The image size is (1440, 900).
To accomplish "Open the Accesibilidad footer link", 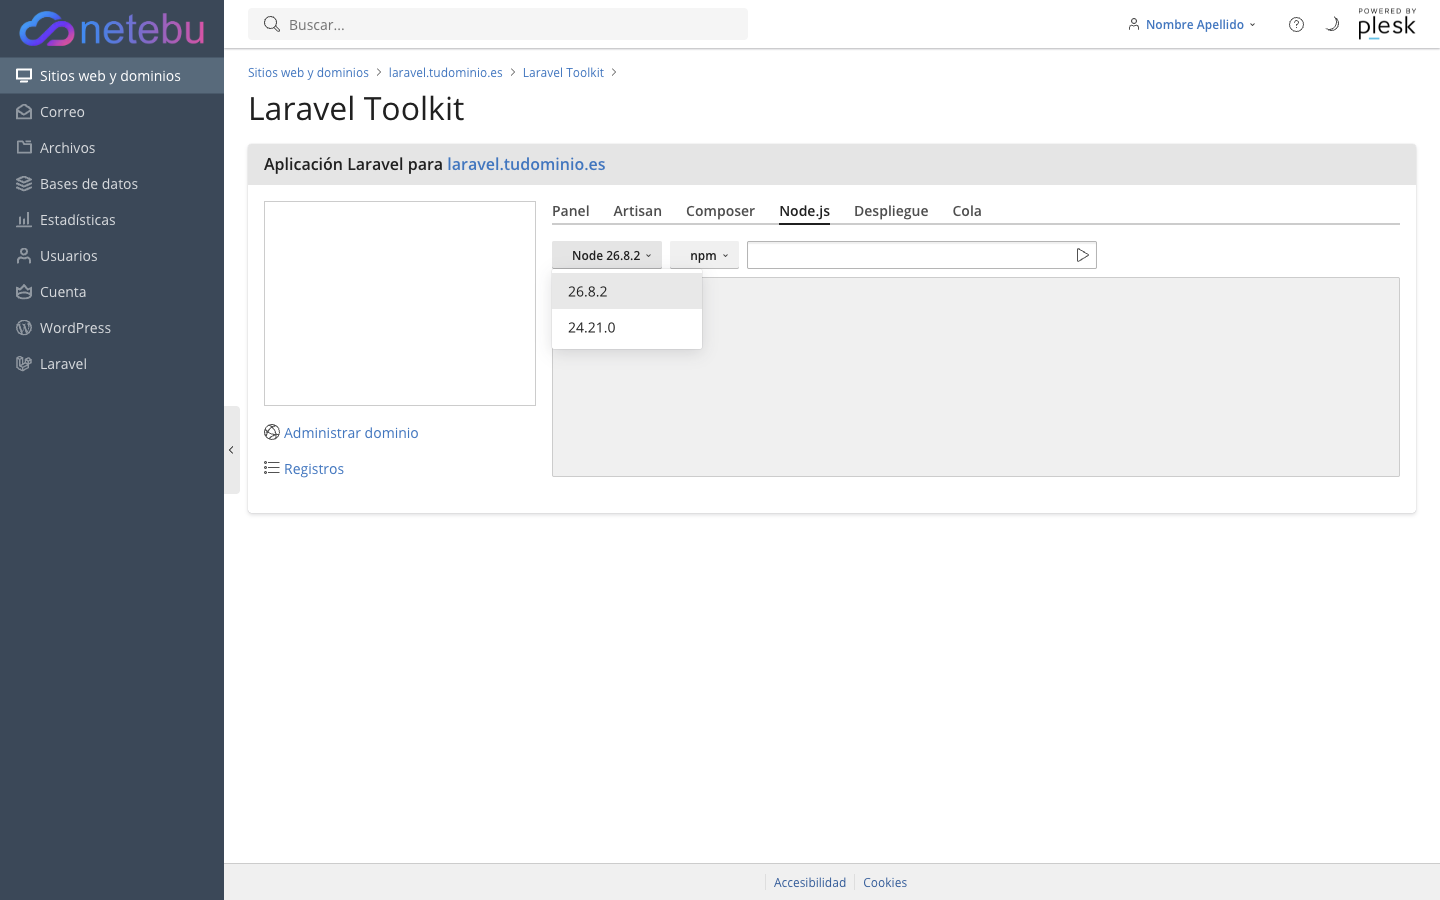I will pyautogui.click(x=810, y=883).
